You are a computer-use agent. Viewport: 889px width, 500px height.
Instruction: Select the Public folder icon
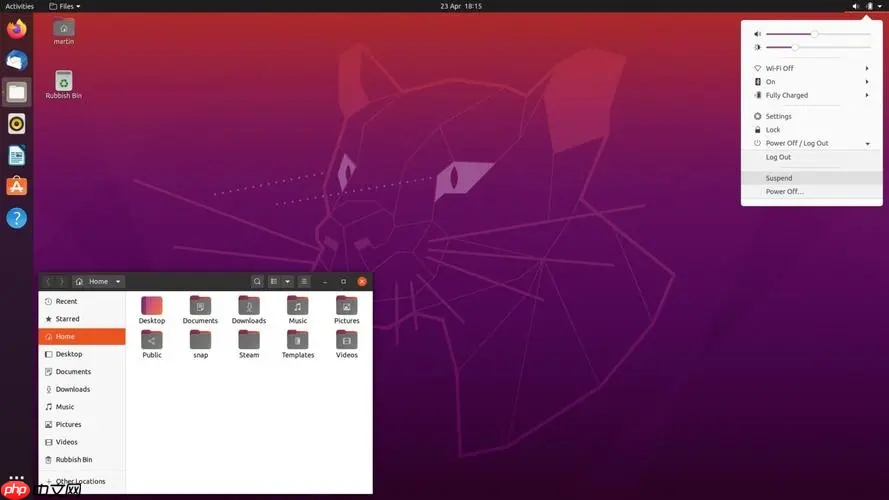tap(152, 345)
